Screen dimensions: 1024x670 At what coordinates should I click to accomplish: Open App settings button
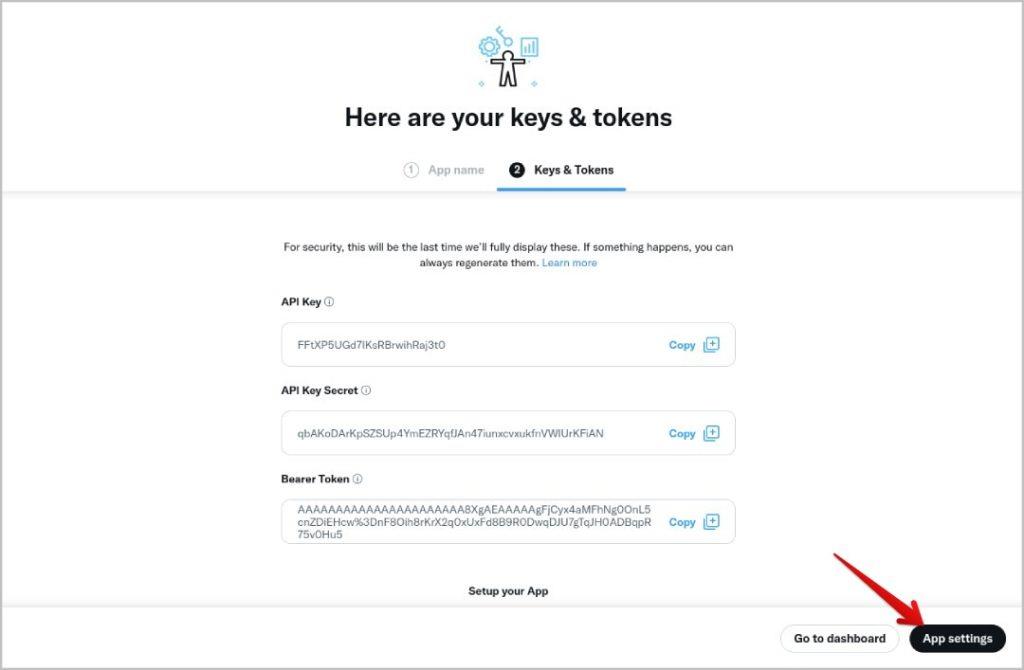click(957, 639)
